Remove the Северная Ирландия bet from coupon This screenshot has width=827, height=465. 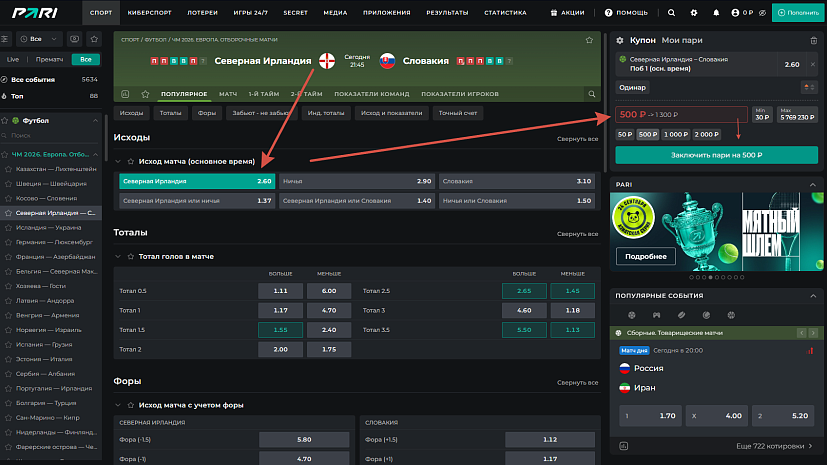(812, 64)
